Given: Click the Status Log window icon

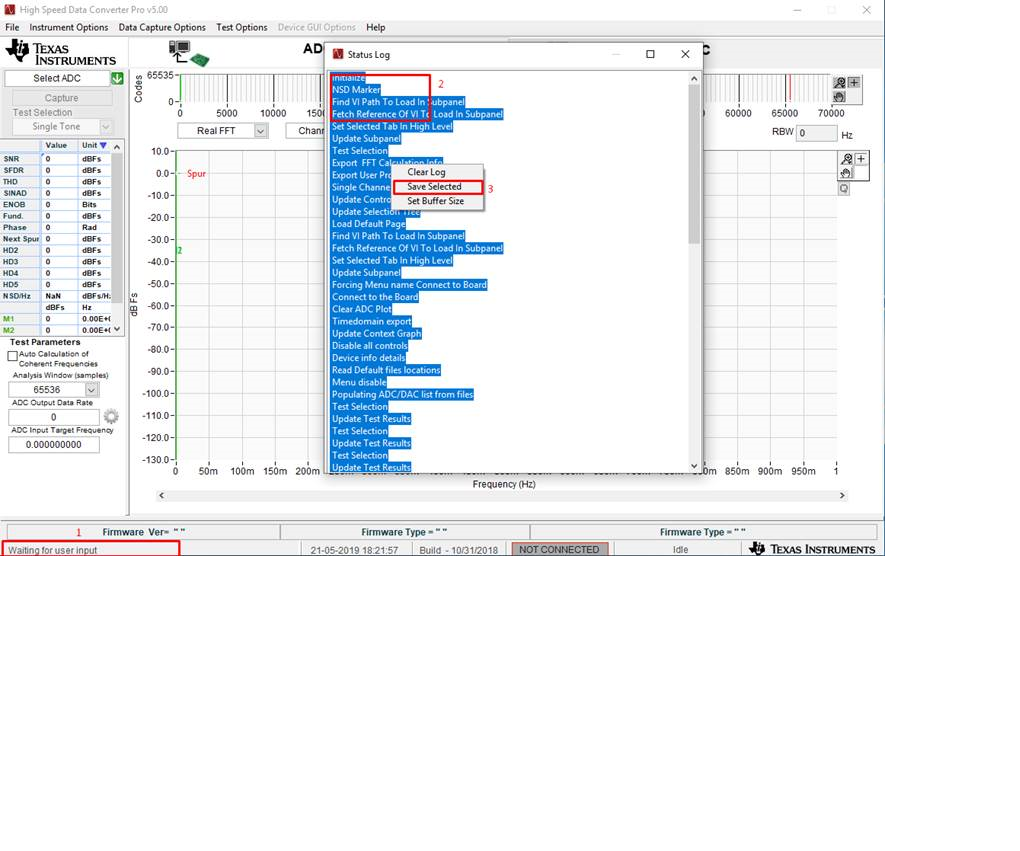Looking at the screenshot, I should pos(338,54).
